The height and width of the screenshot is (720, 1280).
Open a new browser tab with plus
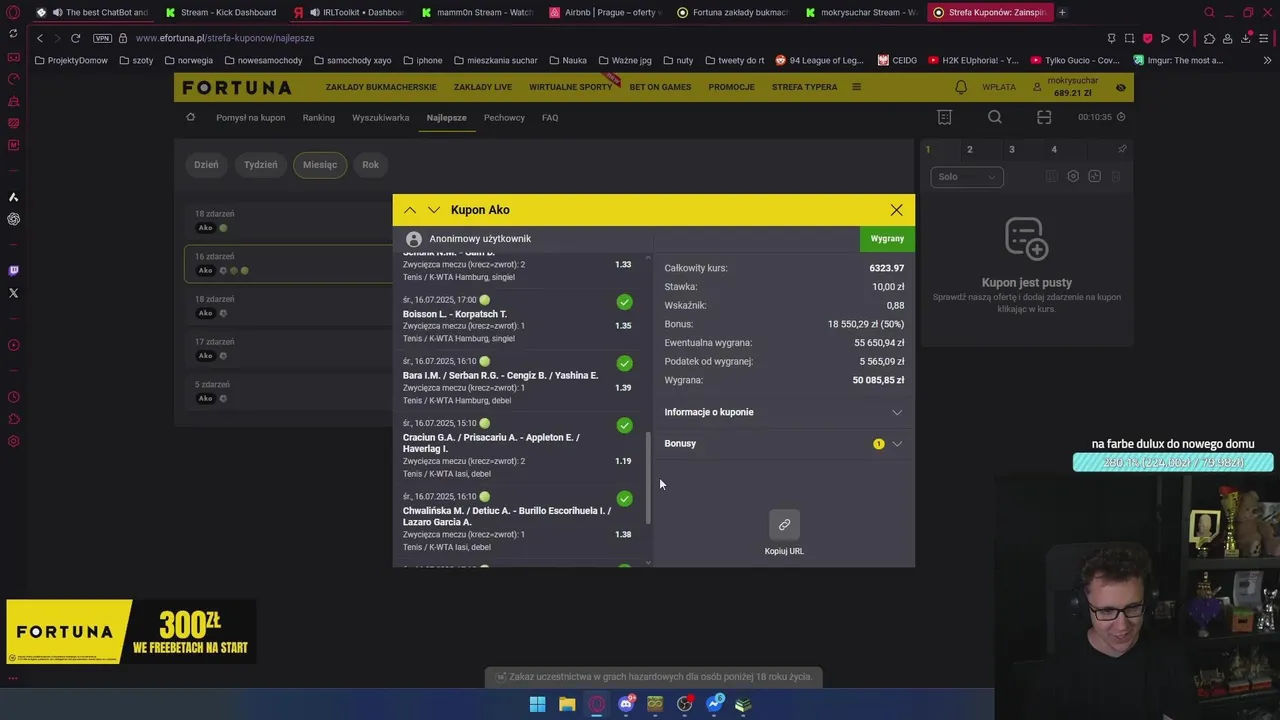tap(1062, 12)
